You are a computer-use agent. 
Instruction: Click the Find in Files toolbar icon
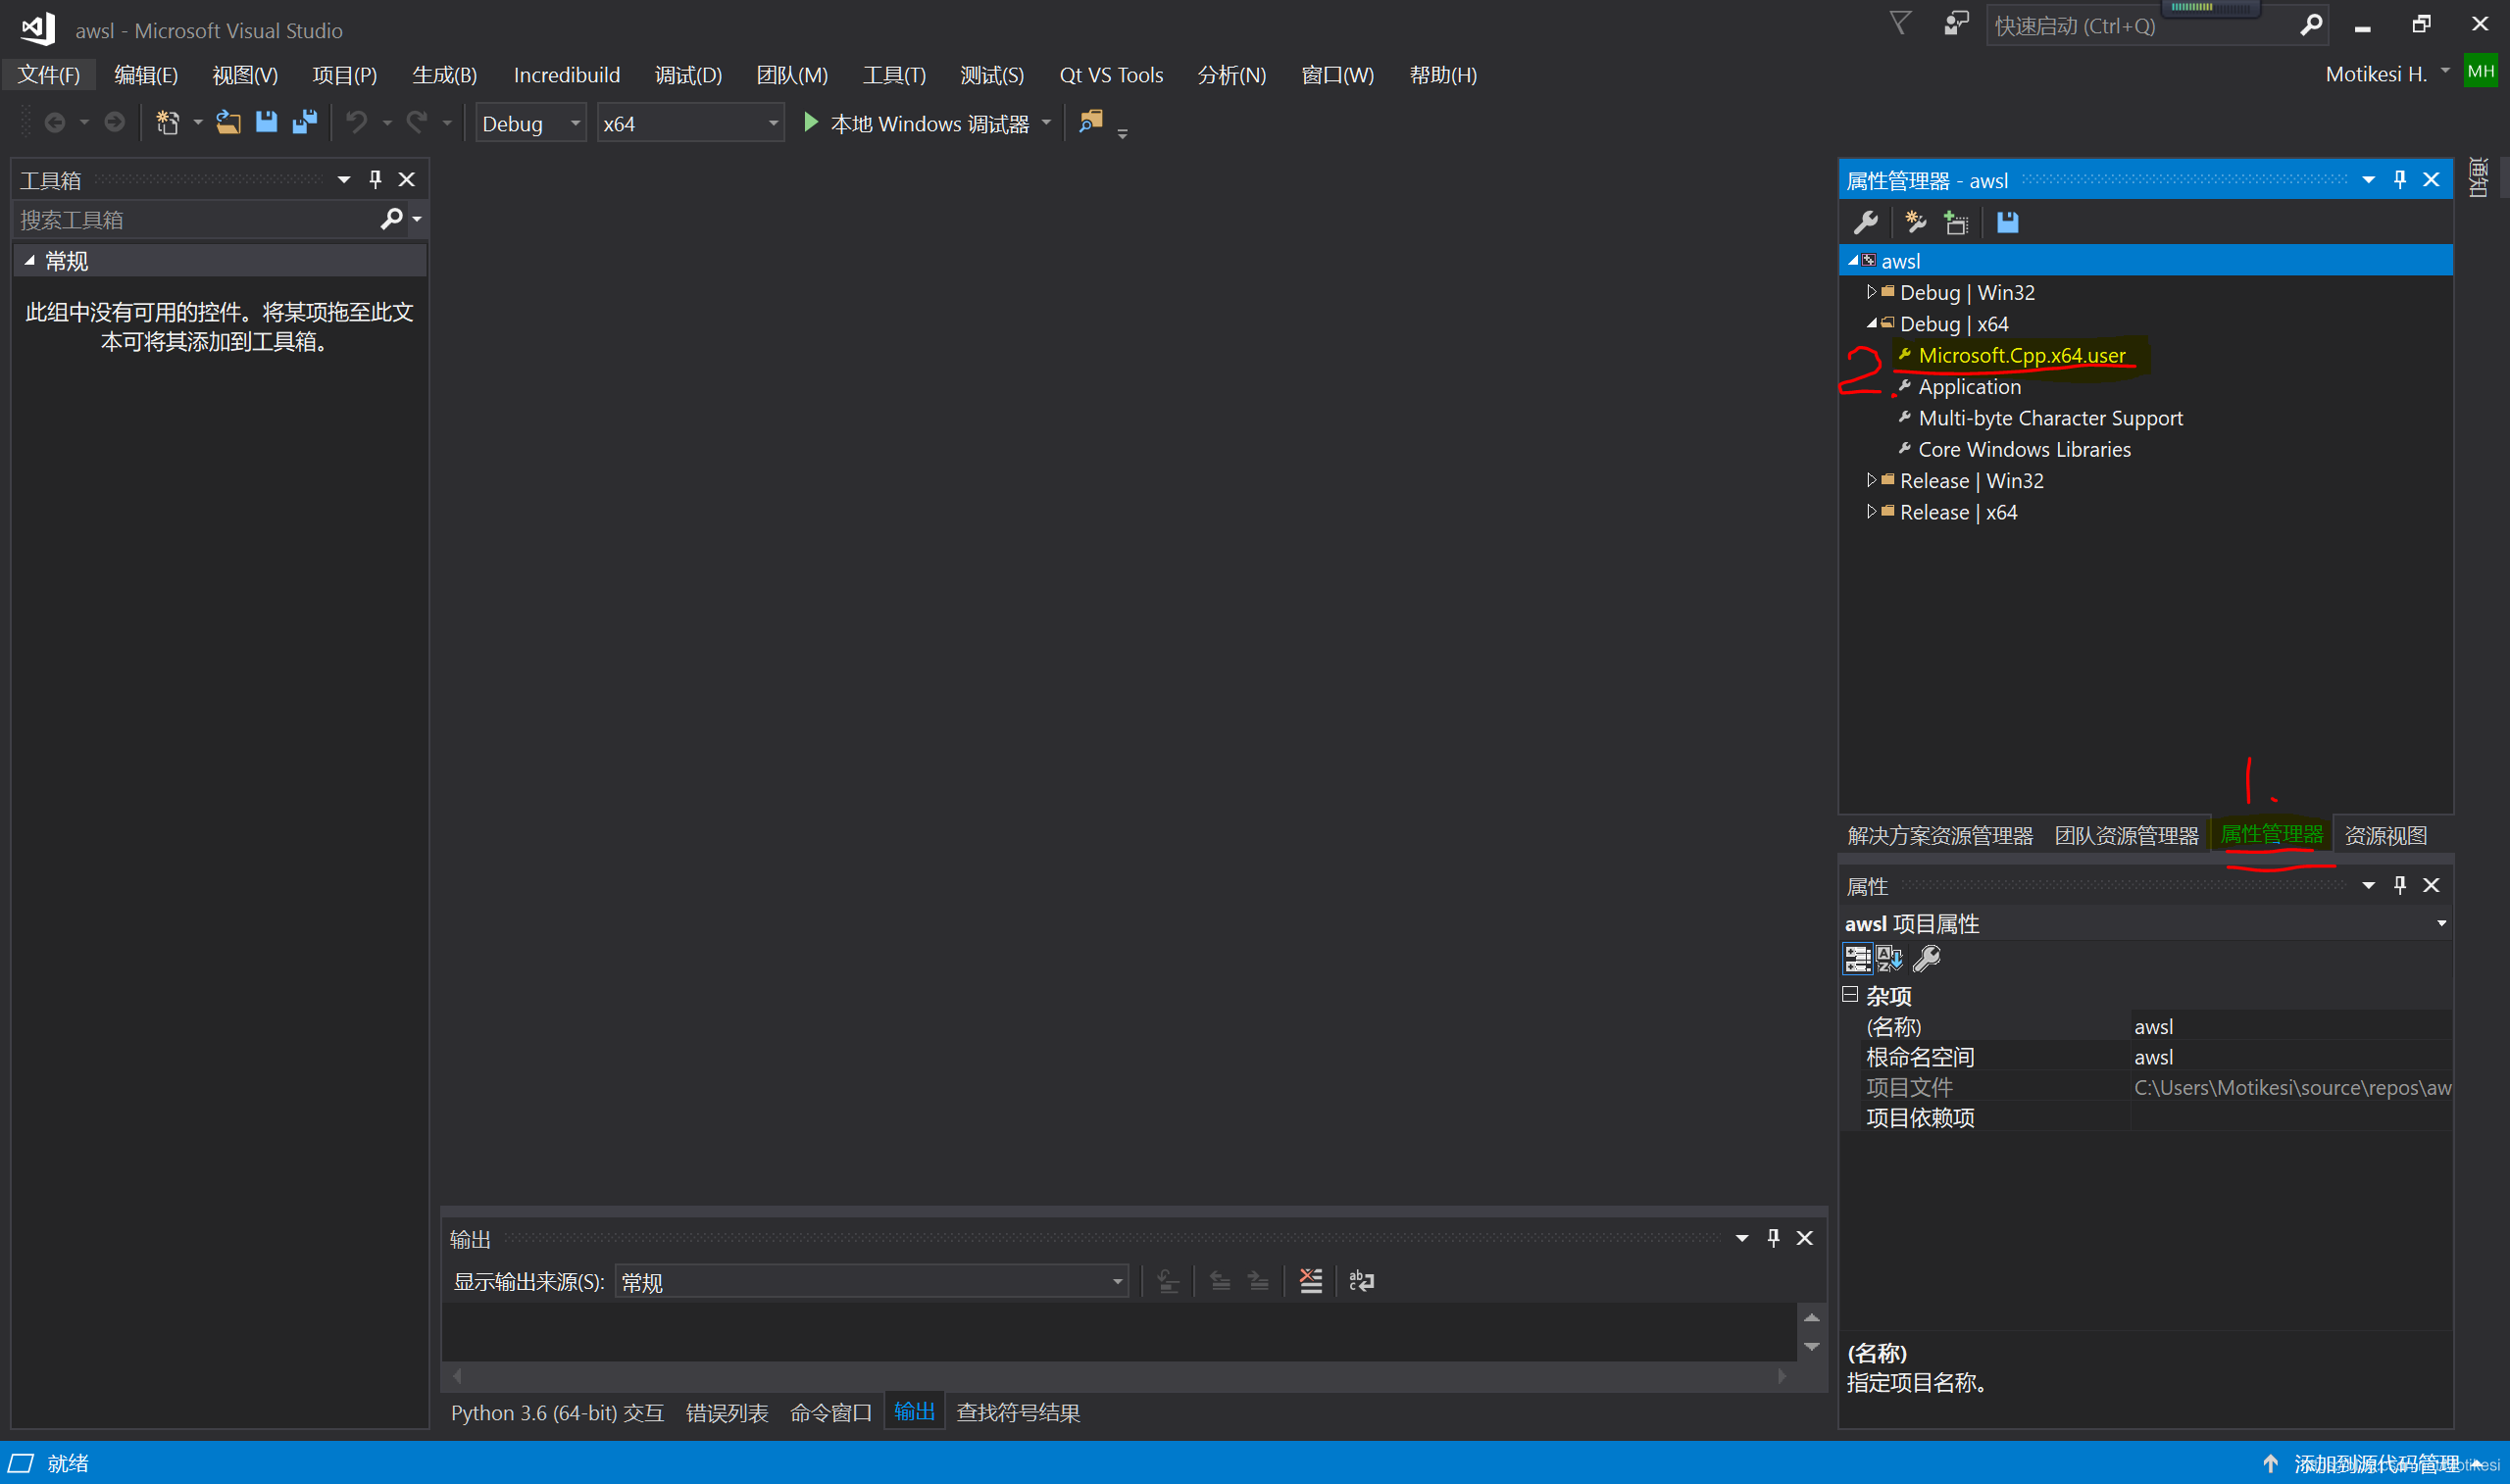1091,122
